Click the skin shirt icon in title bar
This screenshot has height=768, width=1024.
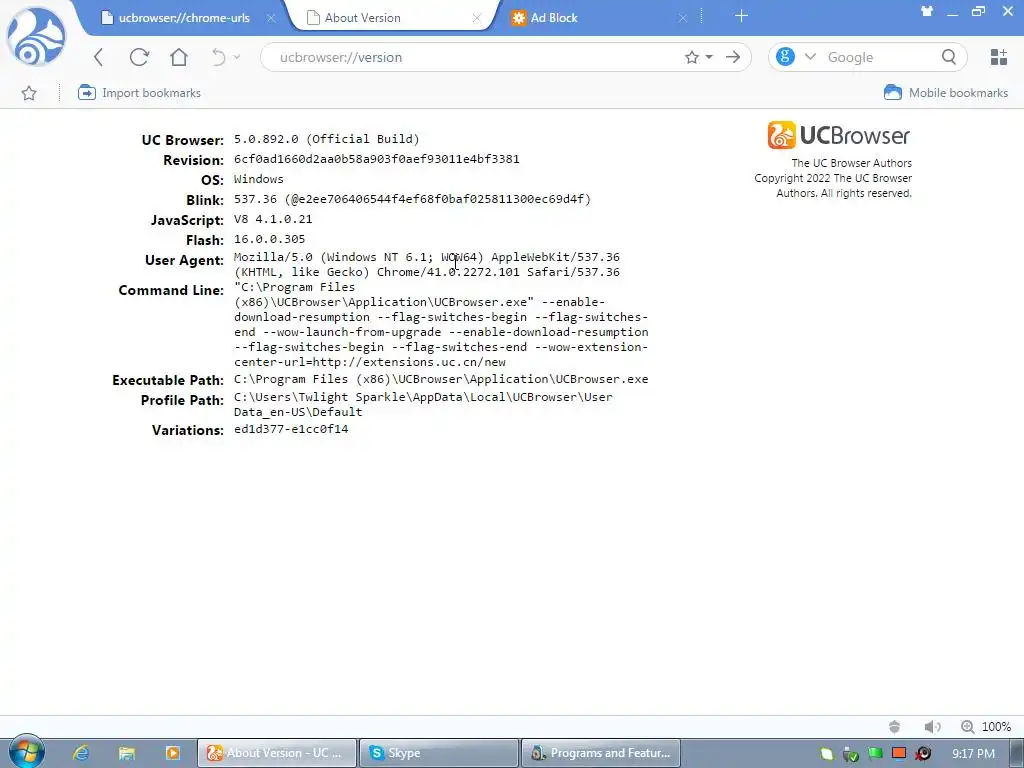pyautogui.click(x=927, y=11)
